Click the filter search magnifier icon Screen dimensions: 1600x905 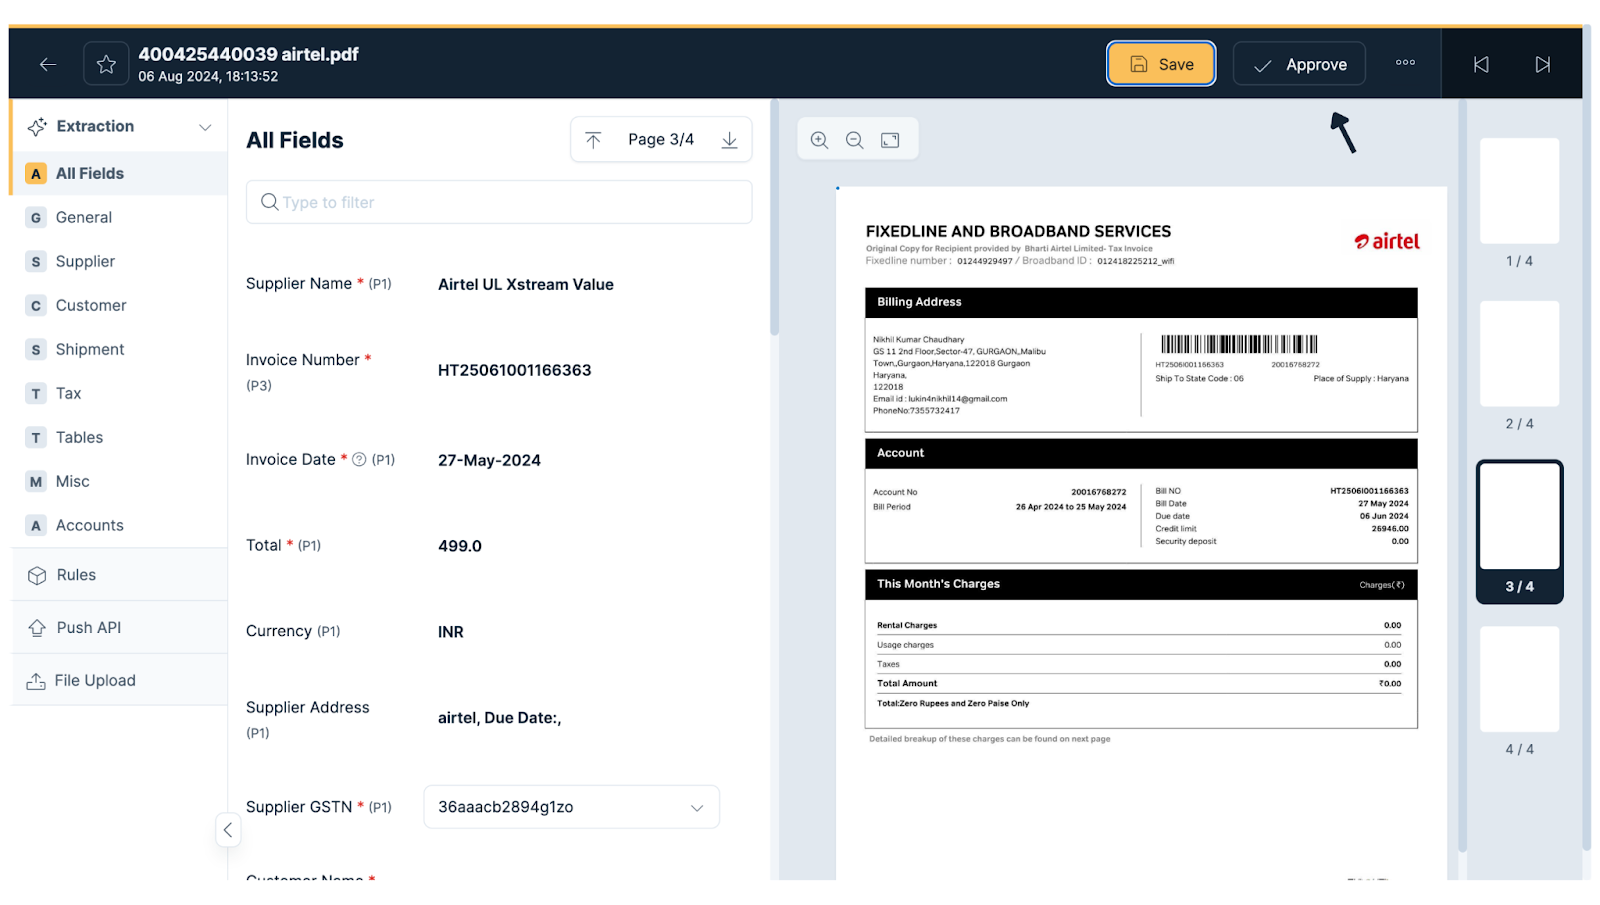269,202
